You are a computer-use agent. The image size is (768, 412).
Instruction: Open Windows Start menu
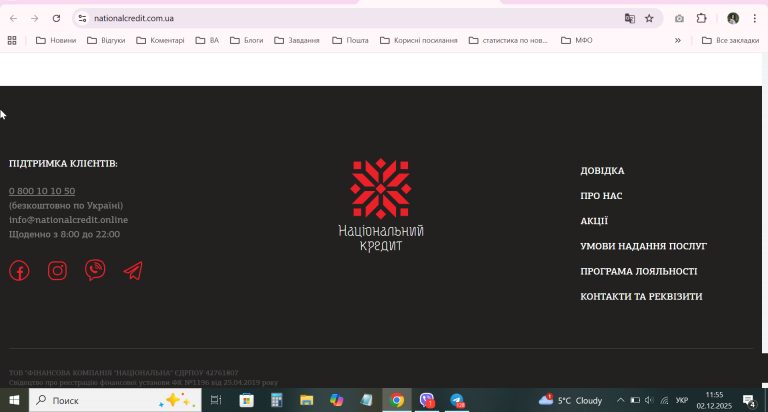14,400
